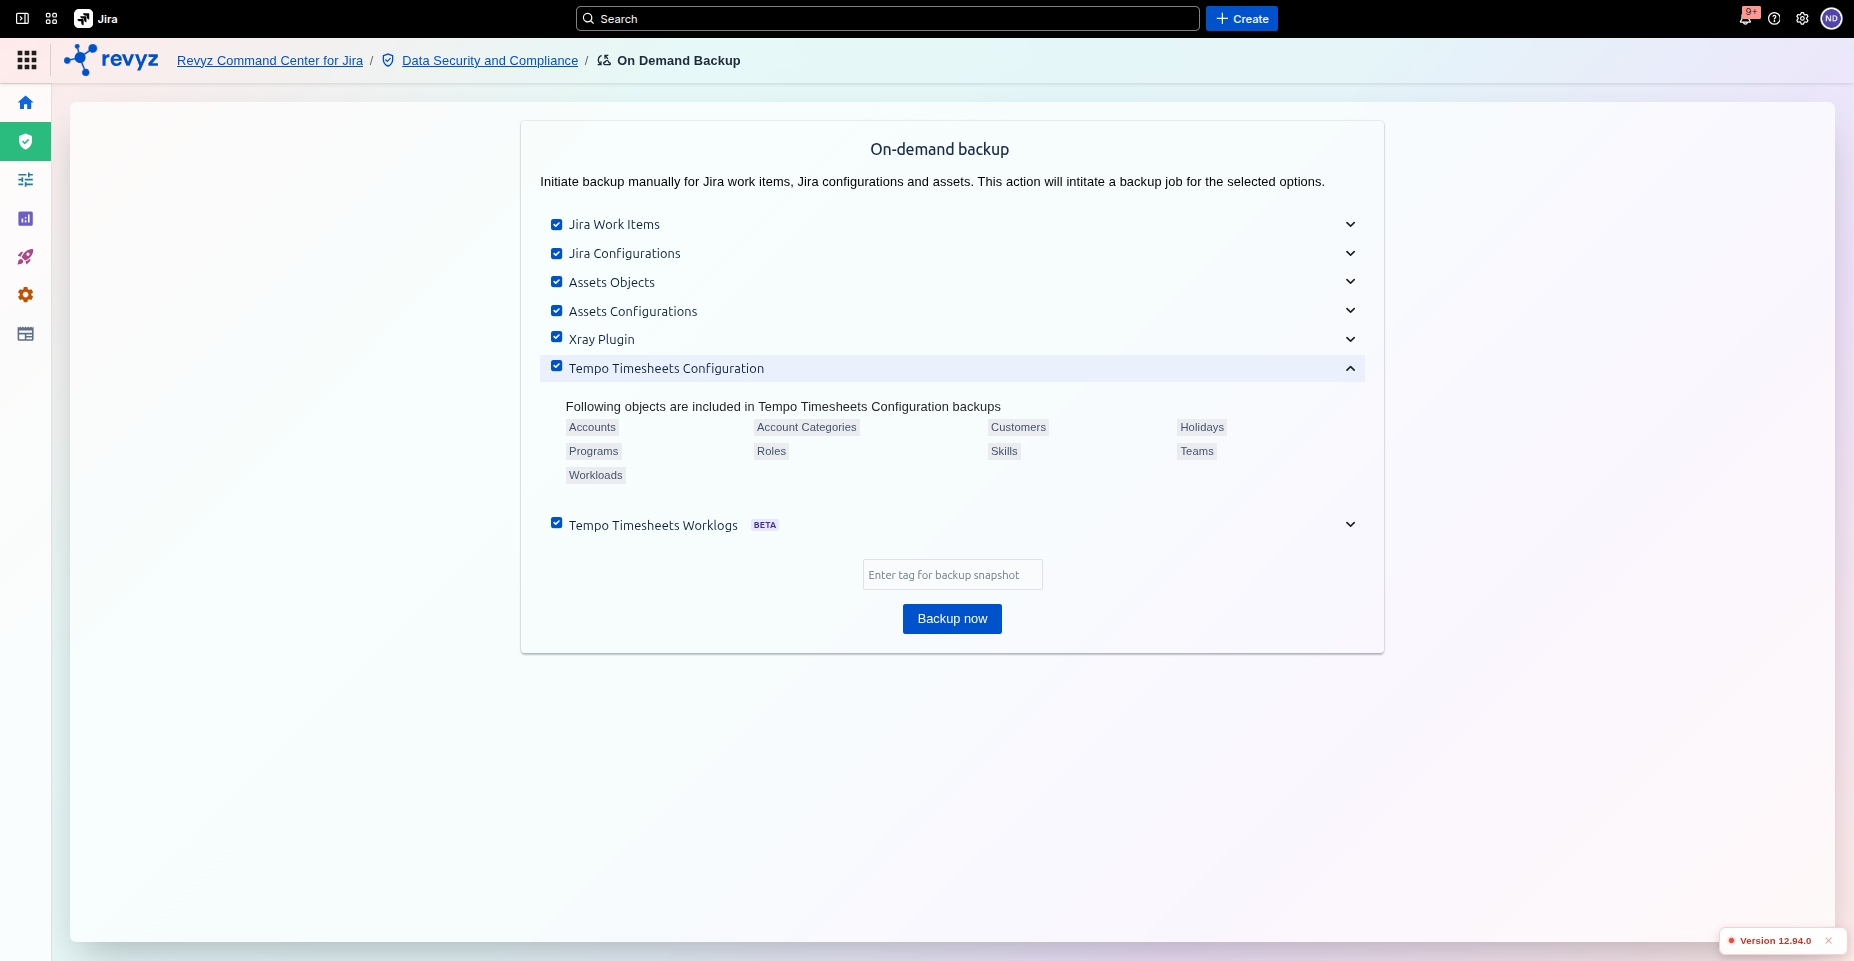Open the help question mark icon
1854x961 pixels.
point(1774,19)
